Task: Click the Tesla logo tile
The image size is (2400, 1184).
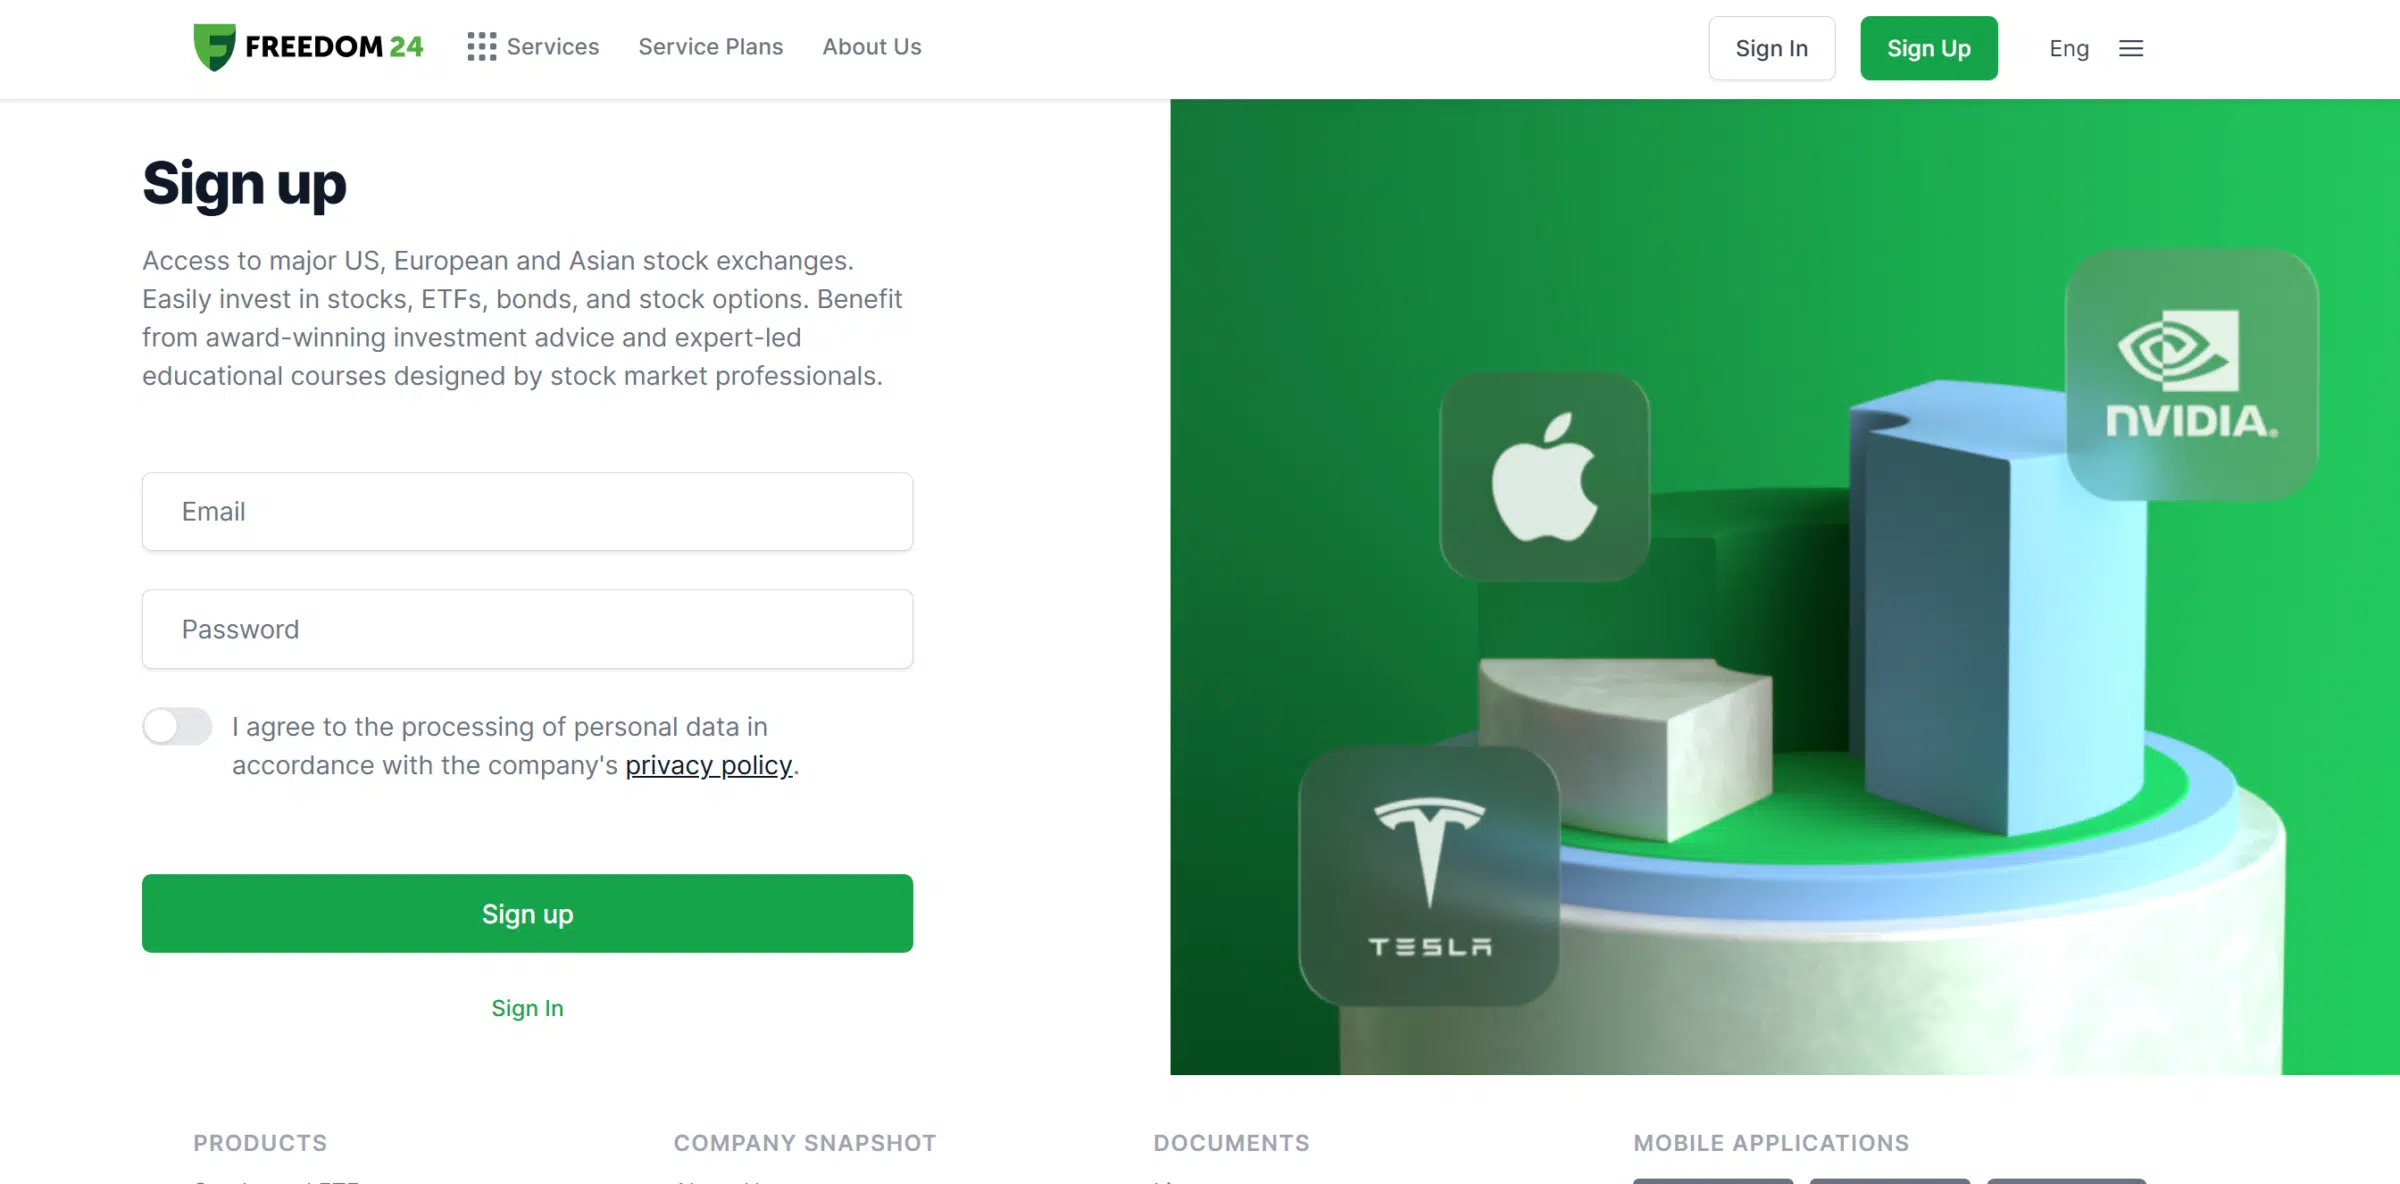Action: coord(1429,876)
